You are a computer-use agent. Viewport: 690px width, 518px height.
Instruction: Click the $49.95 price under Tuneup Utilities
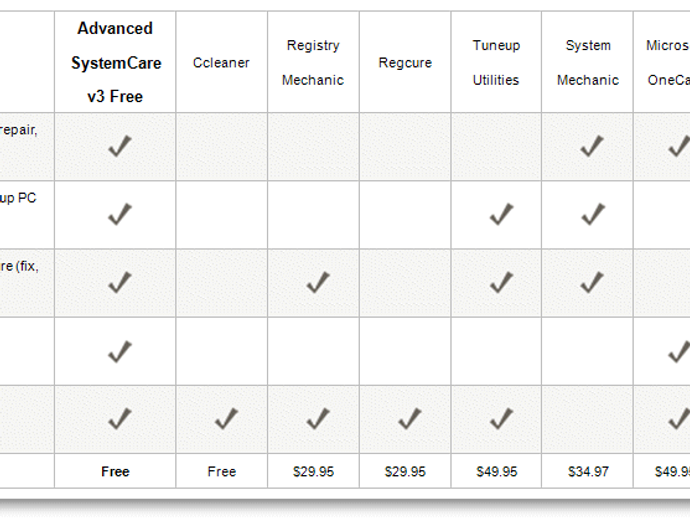pos(496,472)
